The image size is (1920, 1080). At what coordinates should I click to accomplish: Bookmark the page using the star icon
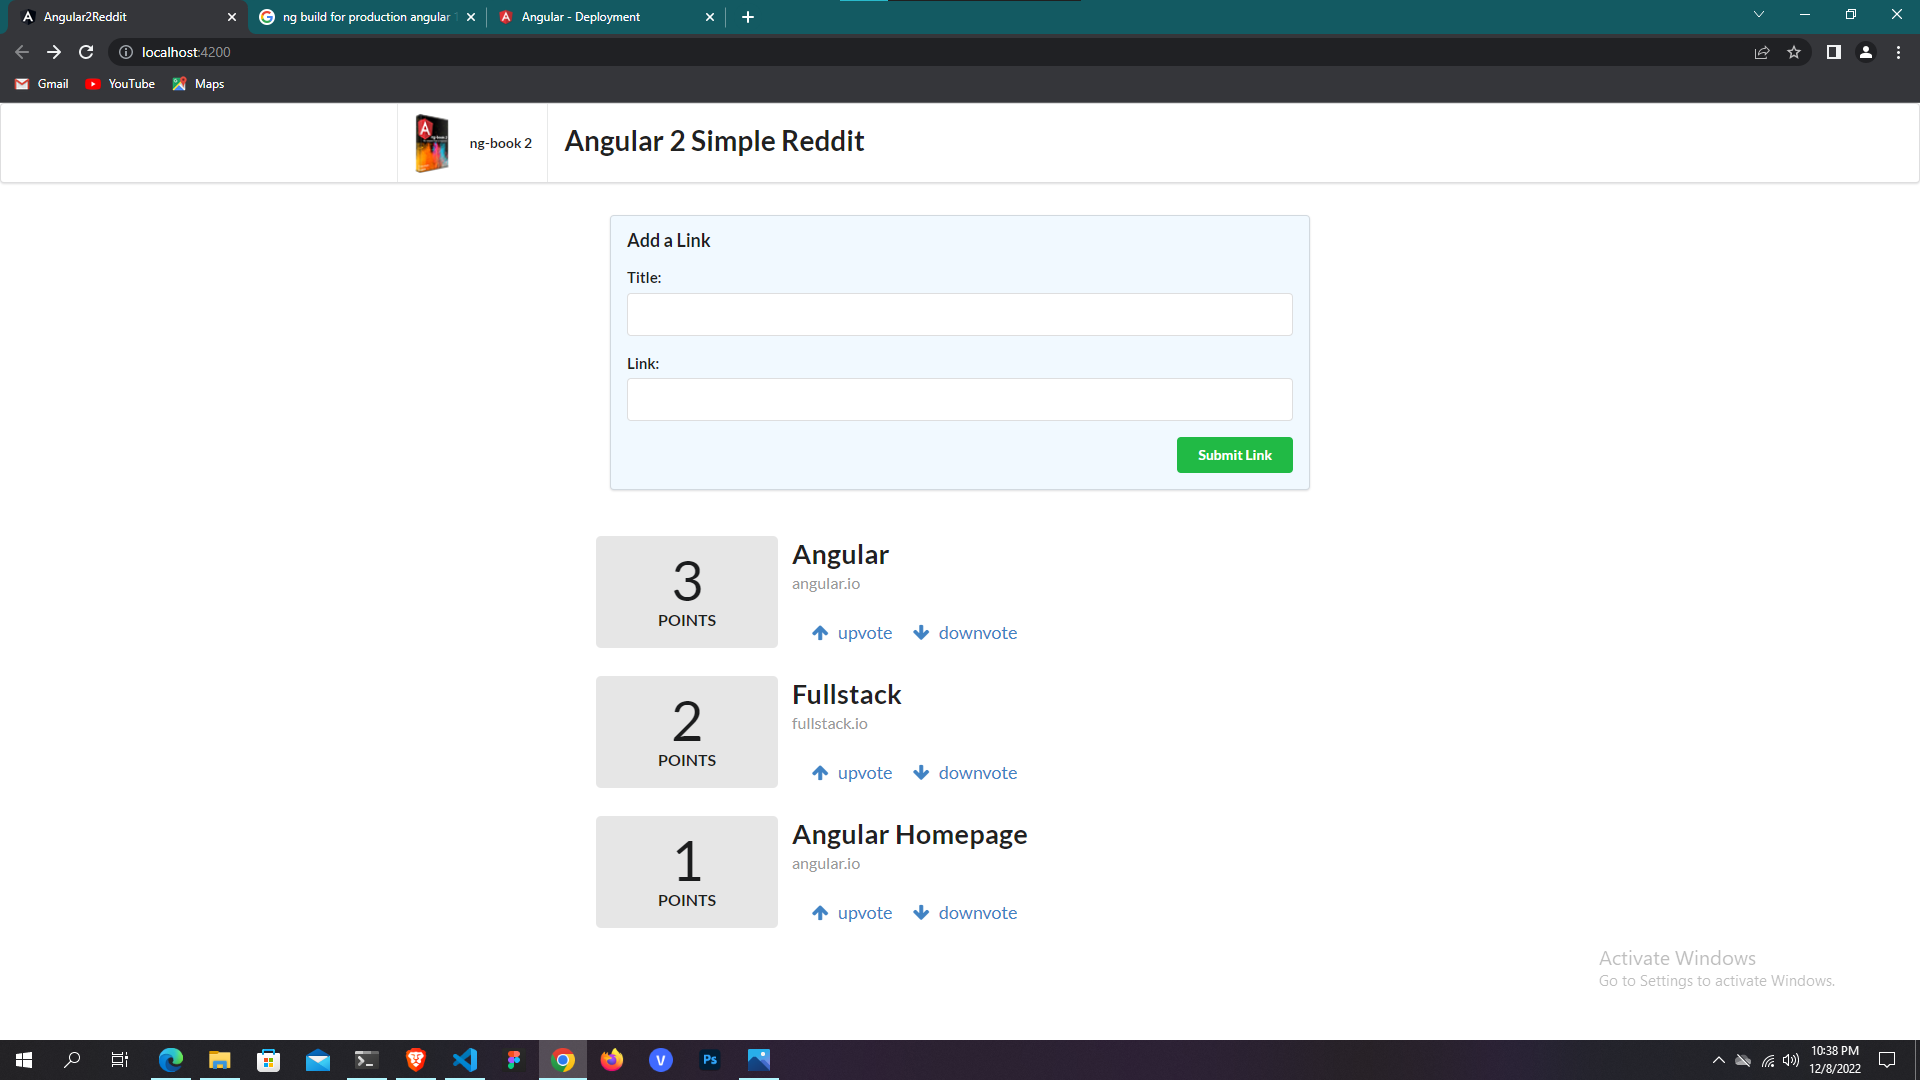pos(1794,52)
